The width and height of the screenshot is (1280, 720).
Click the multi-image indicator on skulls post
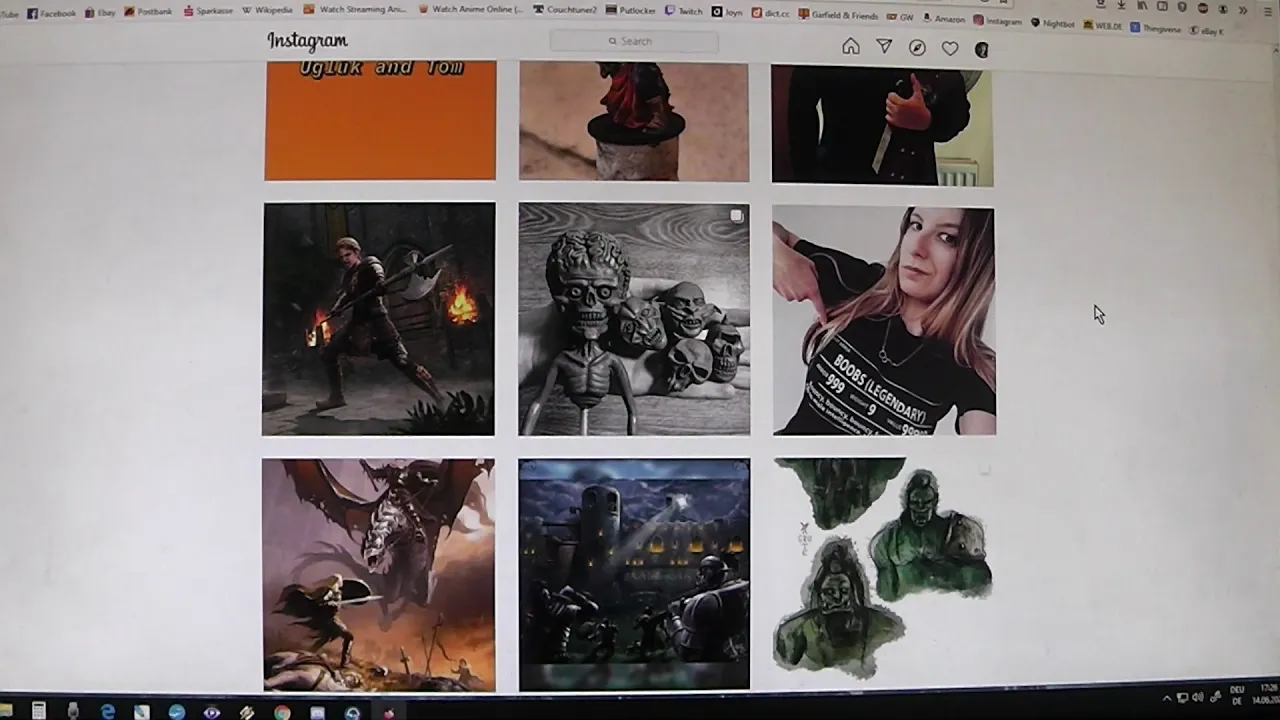(737, 215)
